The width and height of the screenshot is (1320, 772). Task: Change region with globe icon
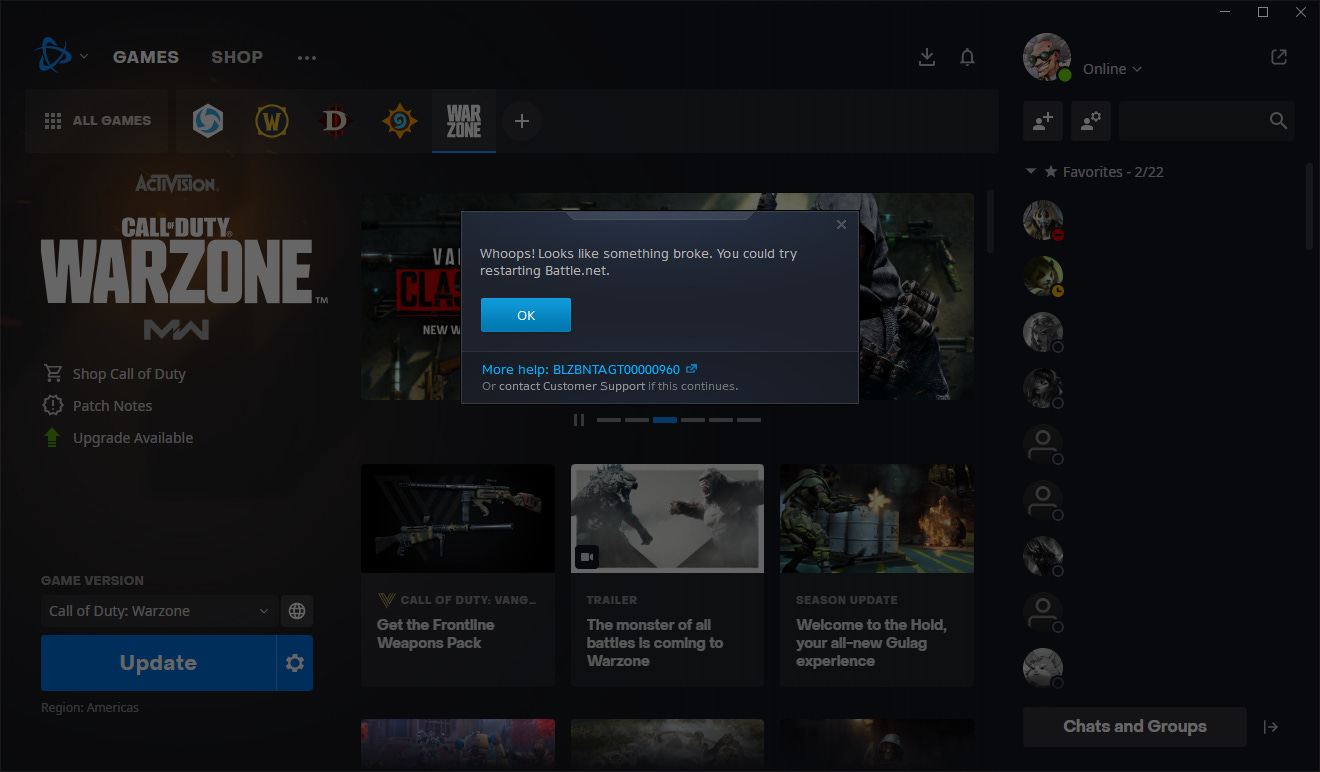(297, 611)
